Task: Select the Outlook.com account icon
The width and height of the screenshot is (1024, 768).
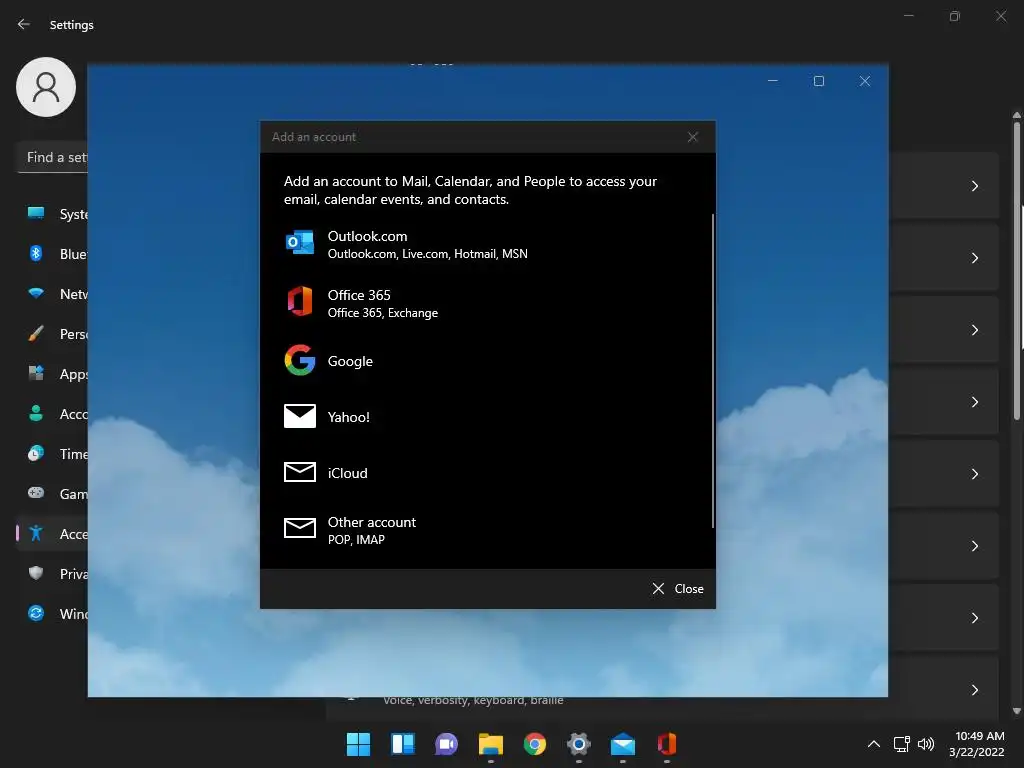Action: pos(300,243)
